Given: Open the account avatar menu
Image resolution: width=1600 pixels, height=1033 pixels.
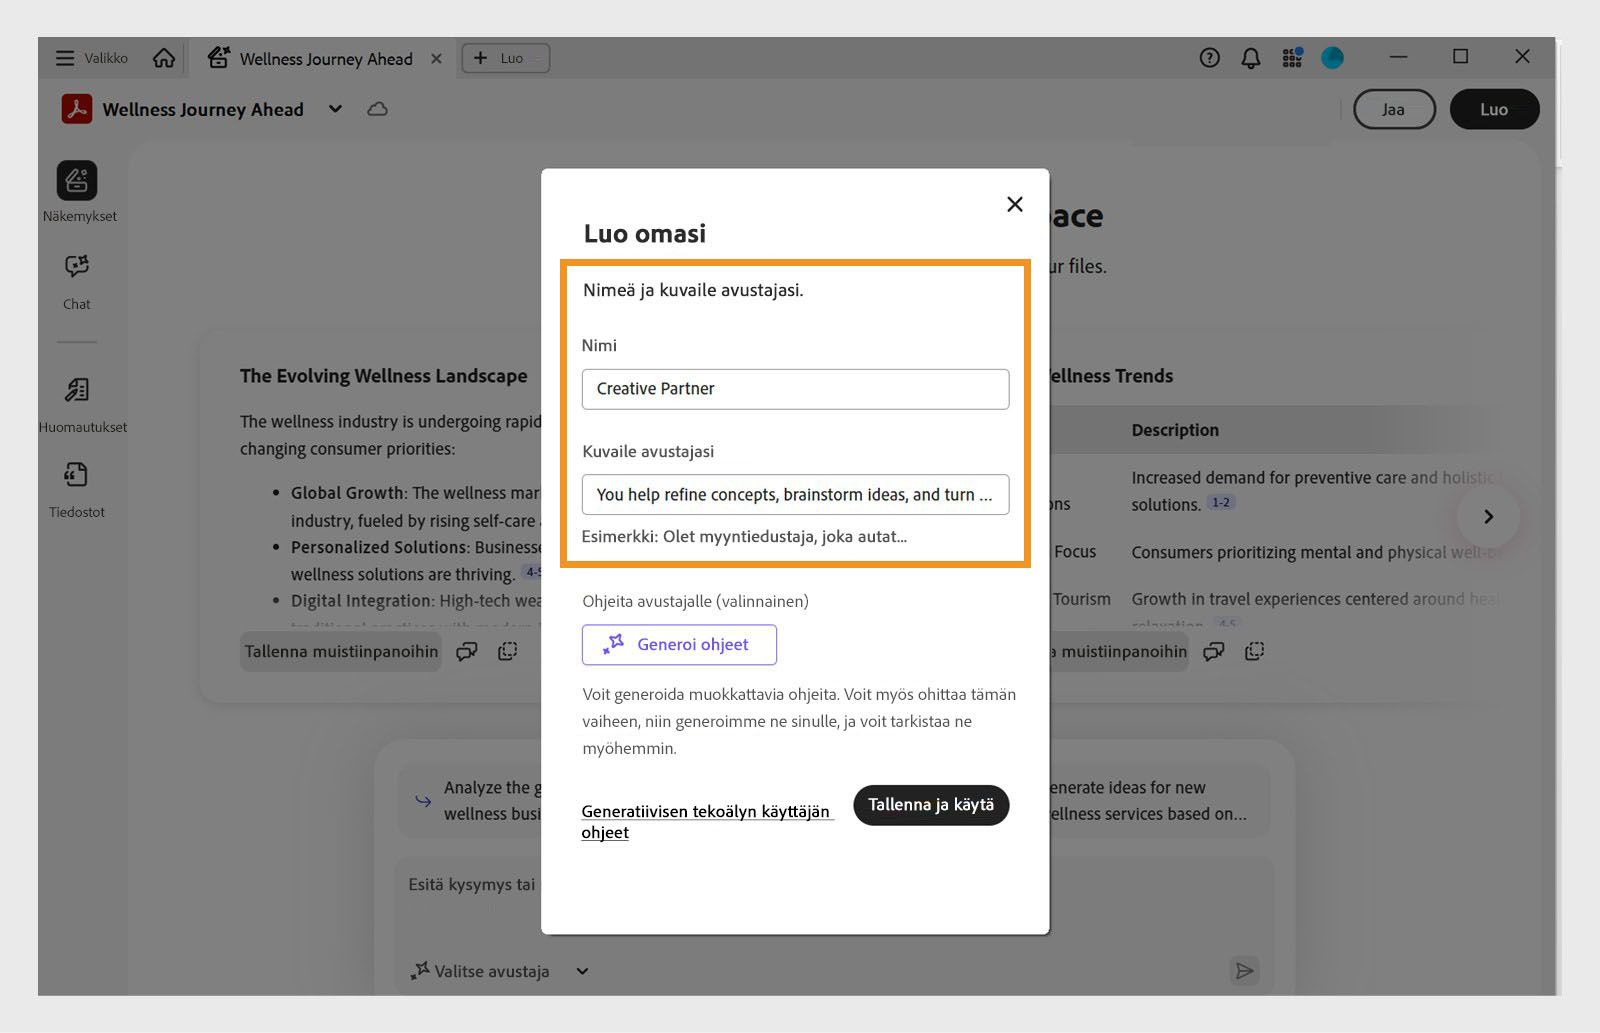Looking at the screenshot, I should [1333, 58].
